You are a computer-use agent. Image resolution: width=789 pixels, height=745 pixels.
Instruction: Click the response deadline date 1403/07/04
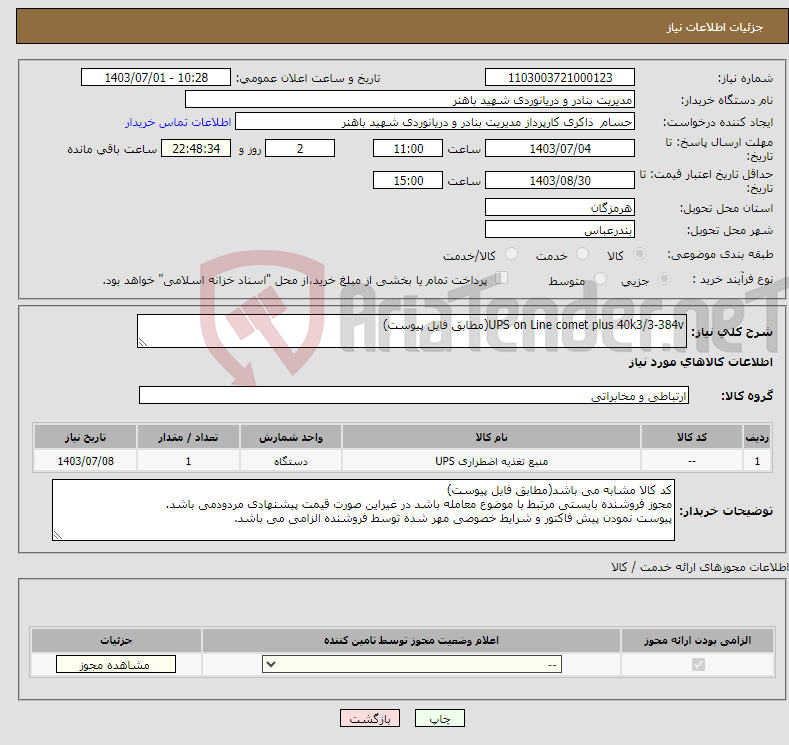(x=560, y=148)
